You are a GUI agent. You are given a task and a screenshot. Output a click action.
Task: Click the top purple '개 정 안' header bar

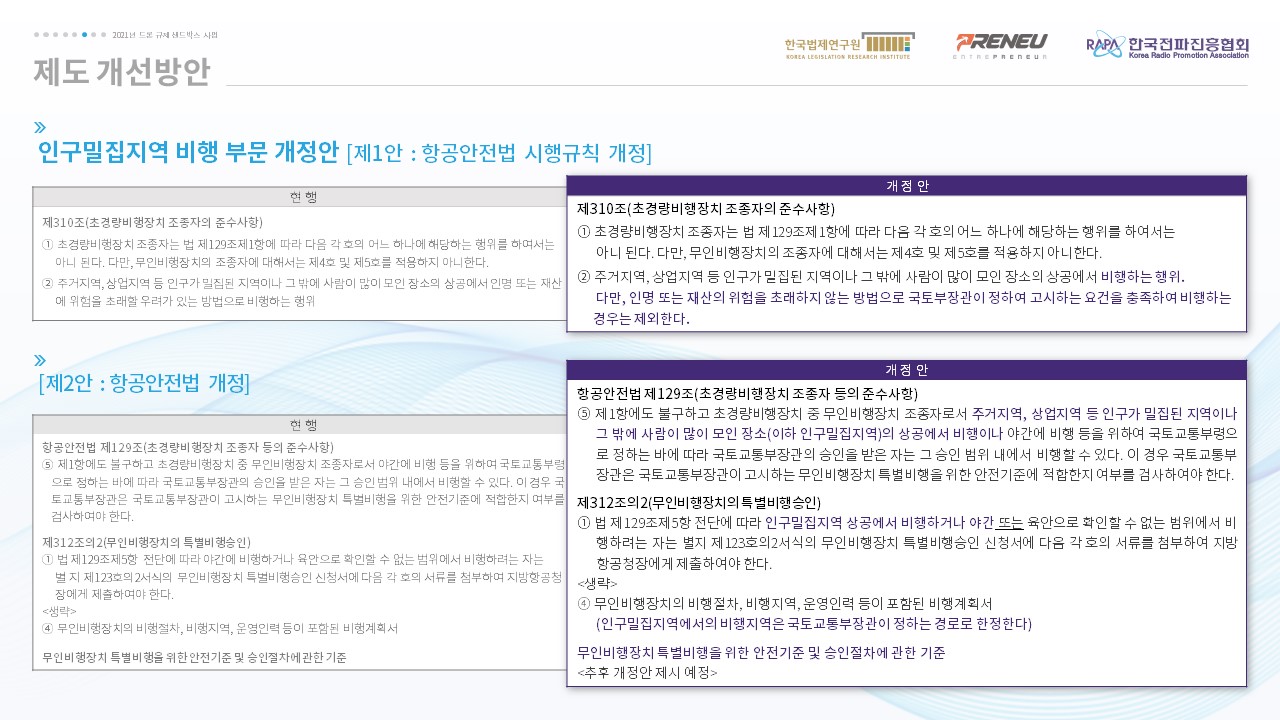click(x=907, y=186)
